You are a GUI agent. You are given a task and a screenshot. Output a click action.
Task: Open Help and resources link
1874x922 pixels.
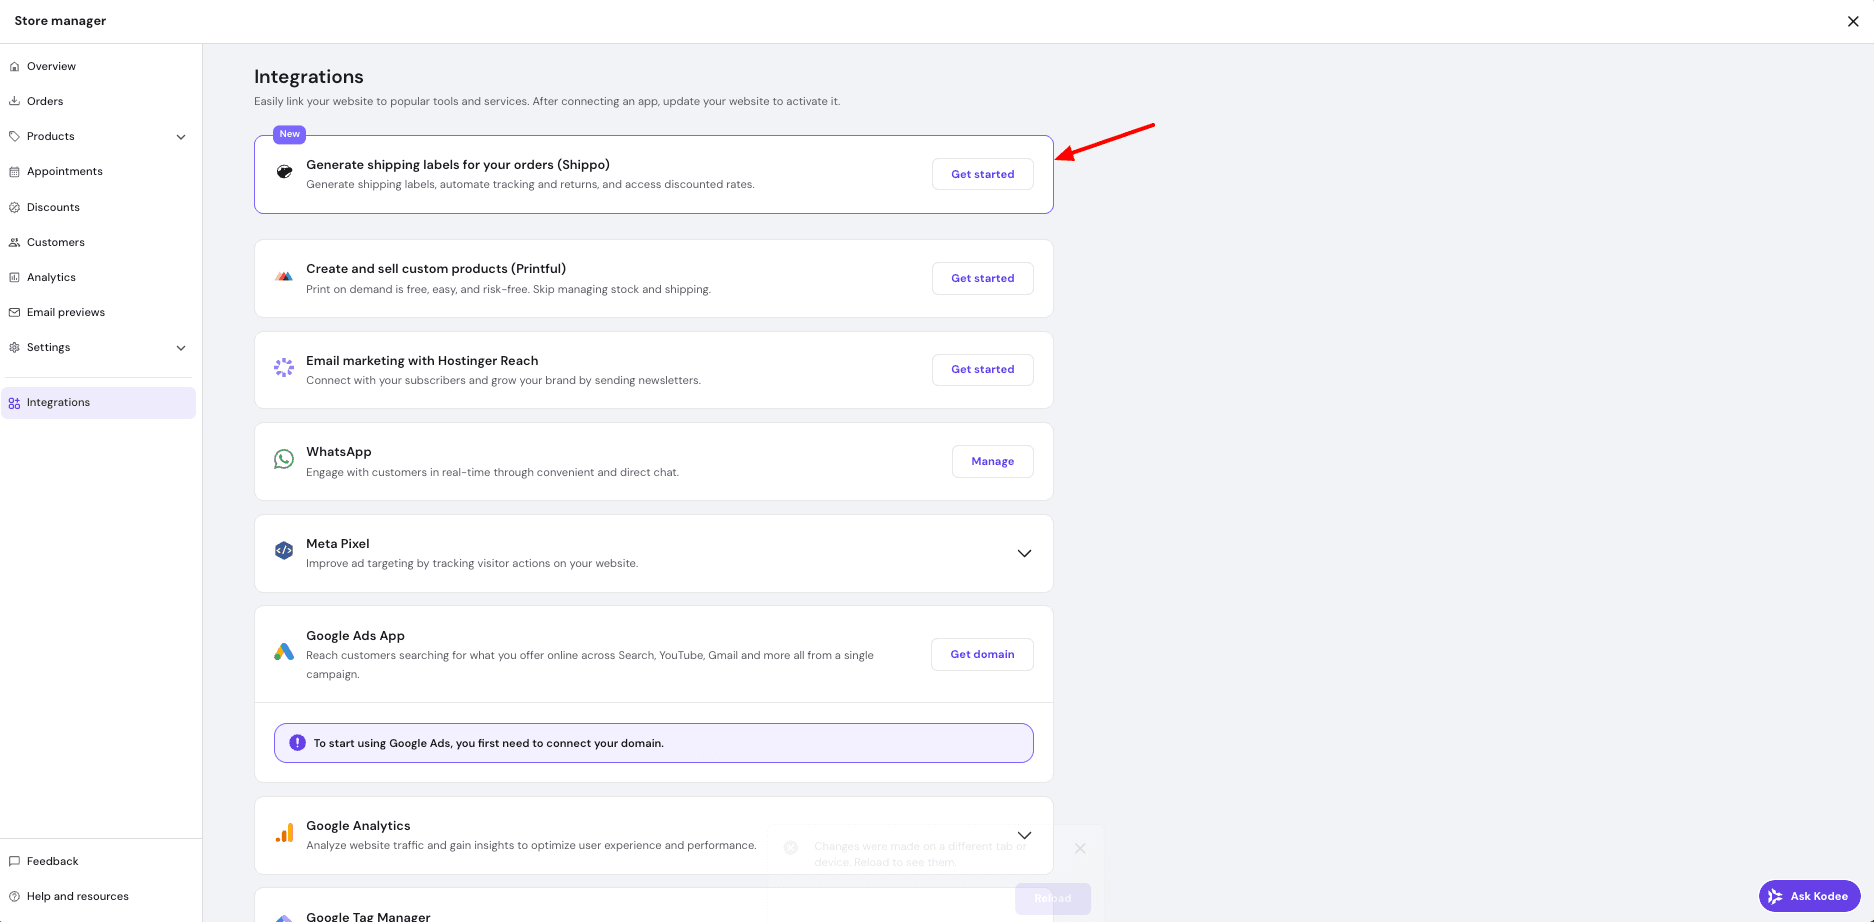(78, 896)
